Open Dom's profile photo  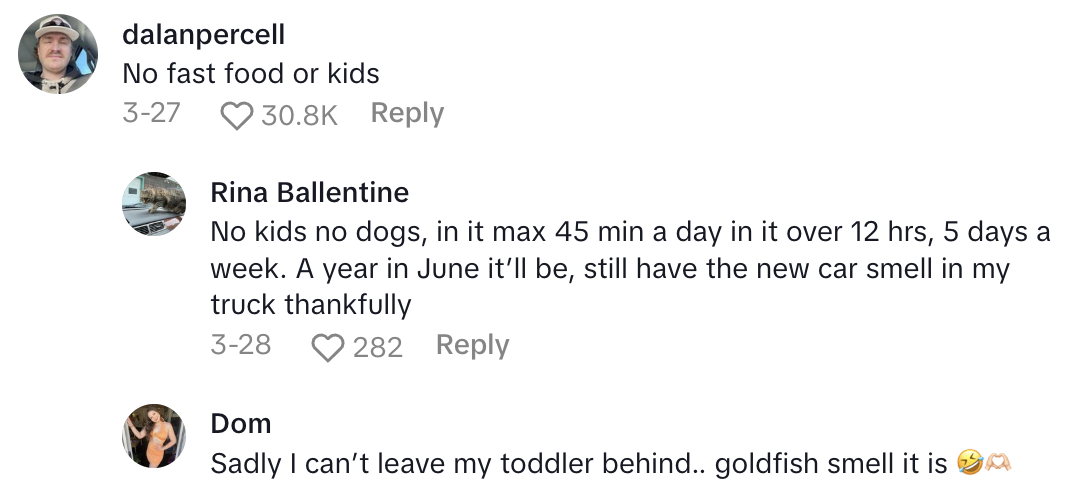(154, 435)
